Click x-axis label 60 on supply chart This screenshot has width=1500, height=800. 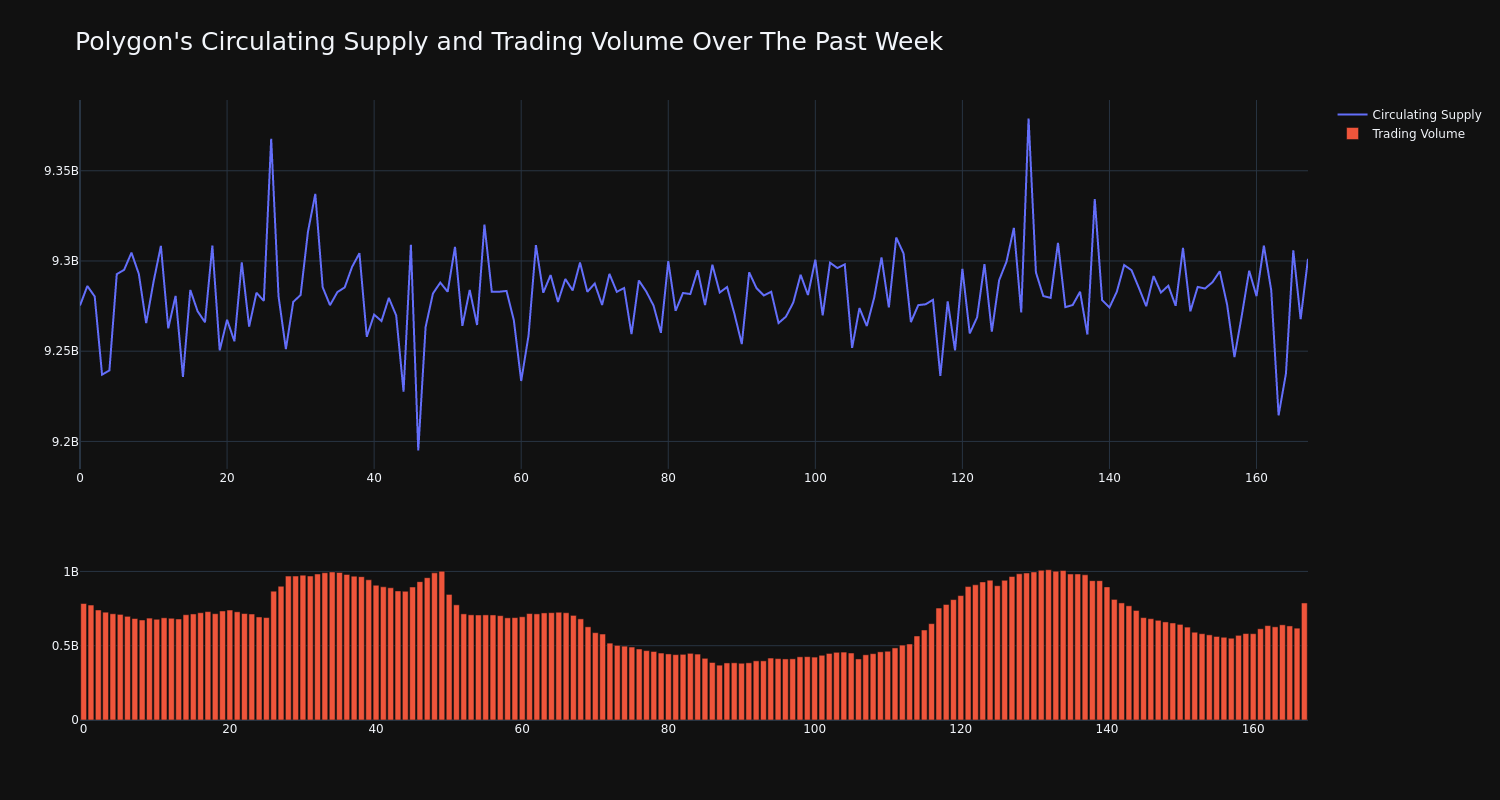[x=521, y=478]
